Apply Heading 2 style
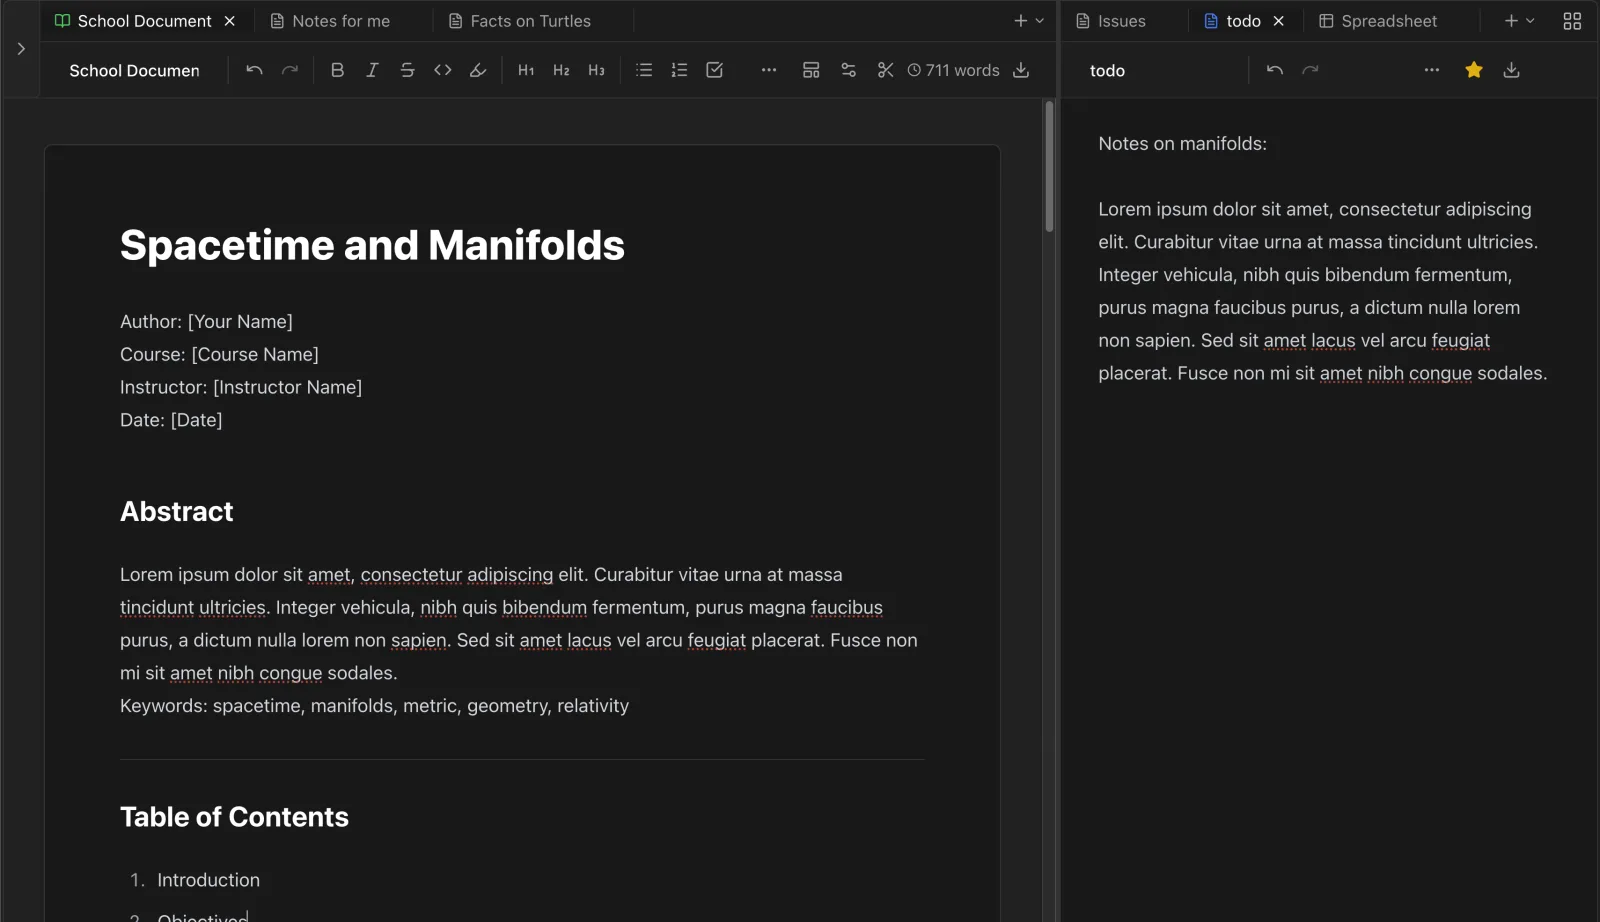 [x=561, y=70]
